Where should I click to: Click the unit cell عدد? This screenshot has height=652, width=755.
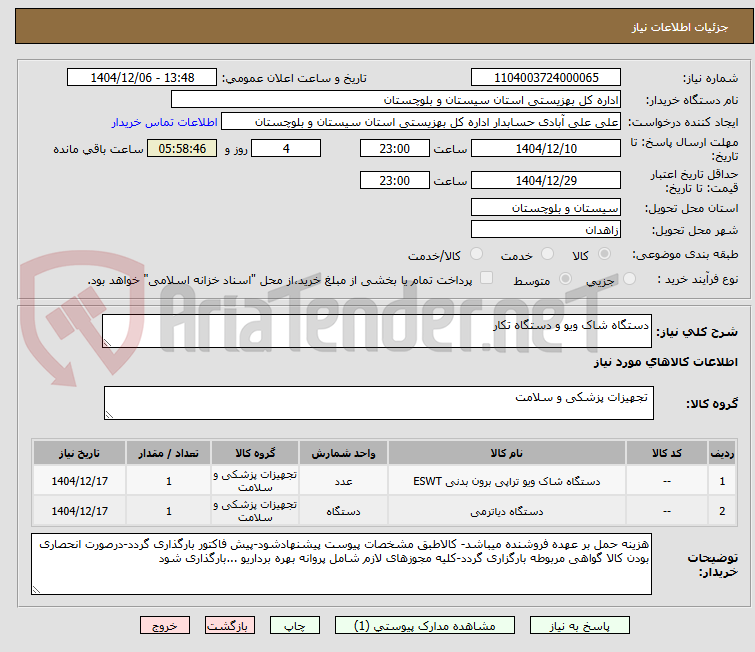click(x=343, y=481)
